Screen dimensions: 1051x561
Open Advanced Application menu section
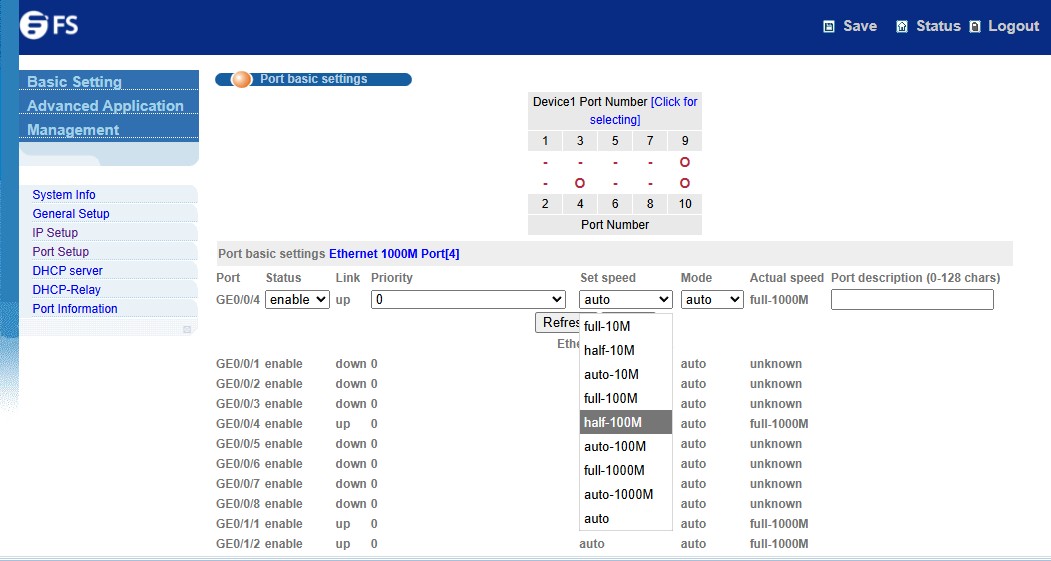106,106
